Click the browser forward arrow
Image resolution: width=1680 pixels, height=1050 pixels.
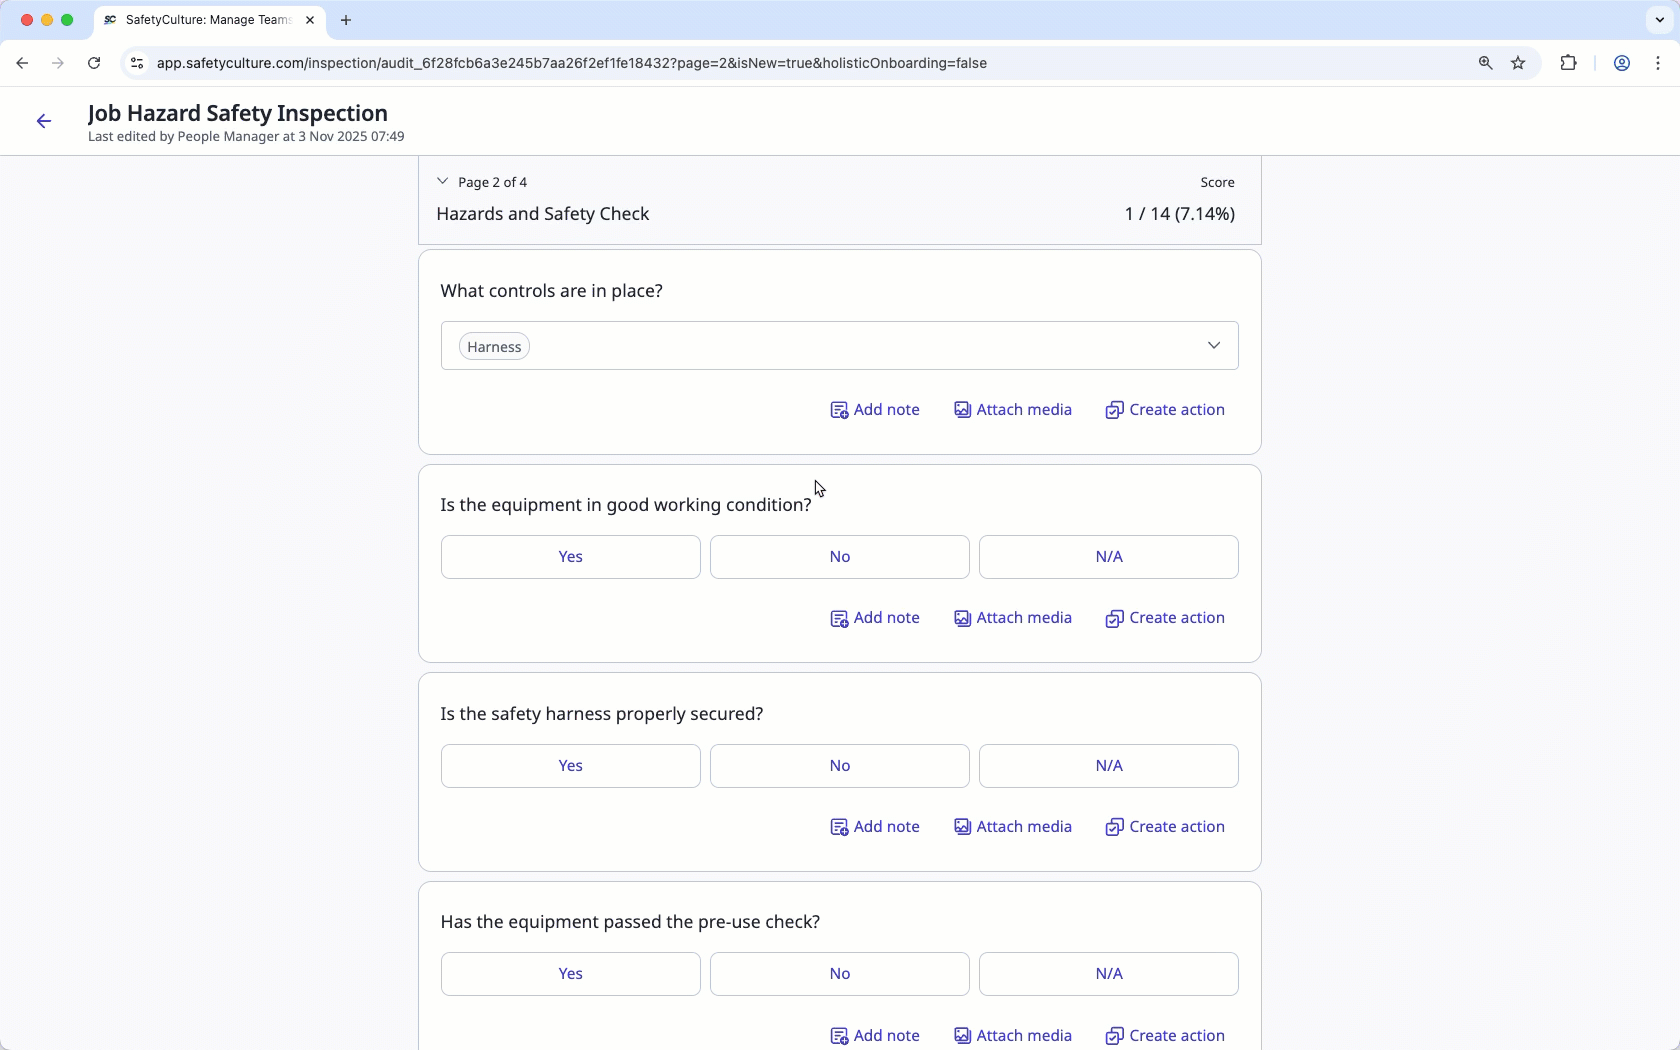pyautogui.click(x=58, y=63)
